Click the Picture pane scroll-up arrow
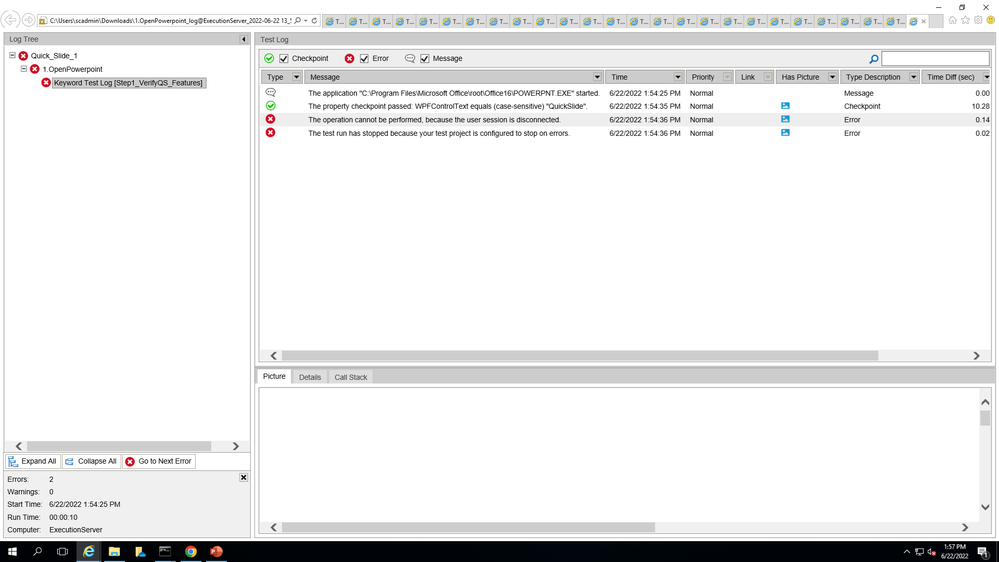Image resolution: width=999 pixels, height=562 pixels. click(x=985, y=402)
